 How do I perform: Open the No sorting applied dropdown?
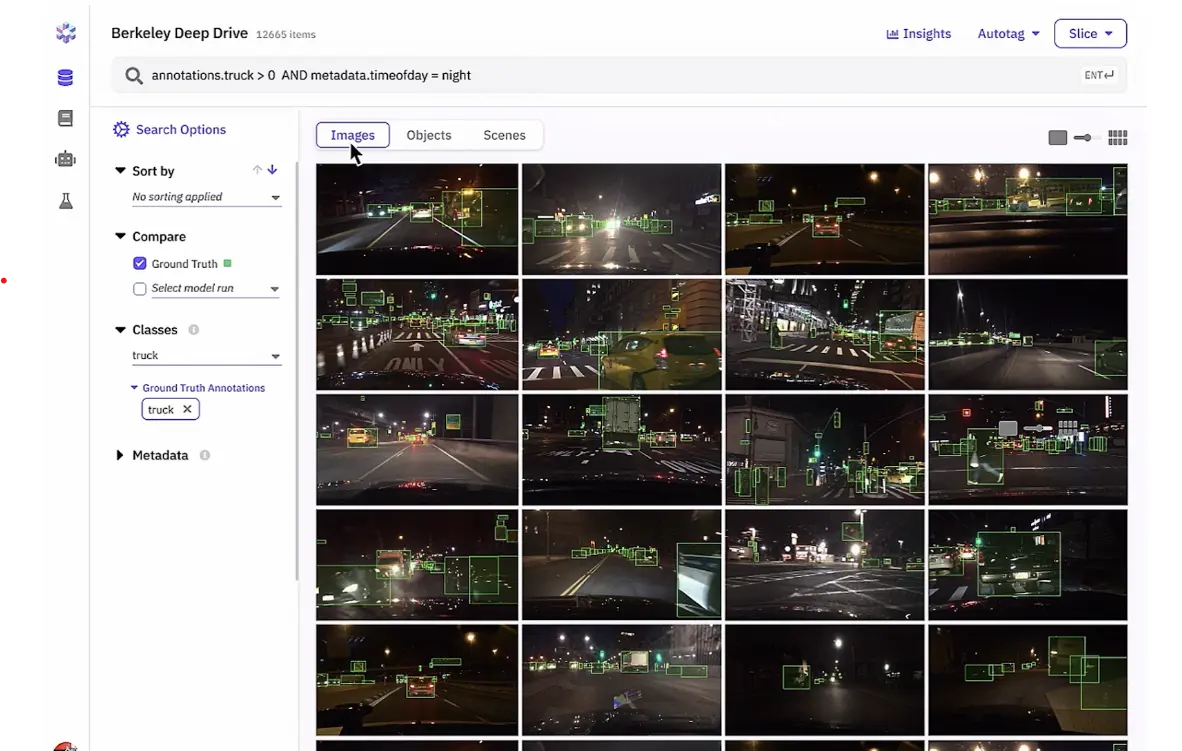pyautogui.click(x=205, y=196)
